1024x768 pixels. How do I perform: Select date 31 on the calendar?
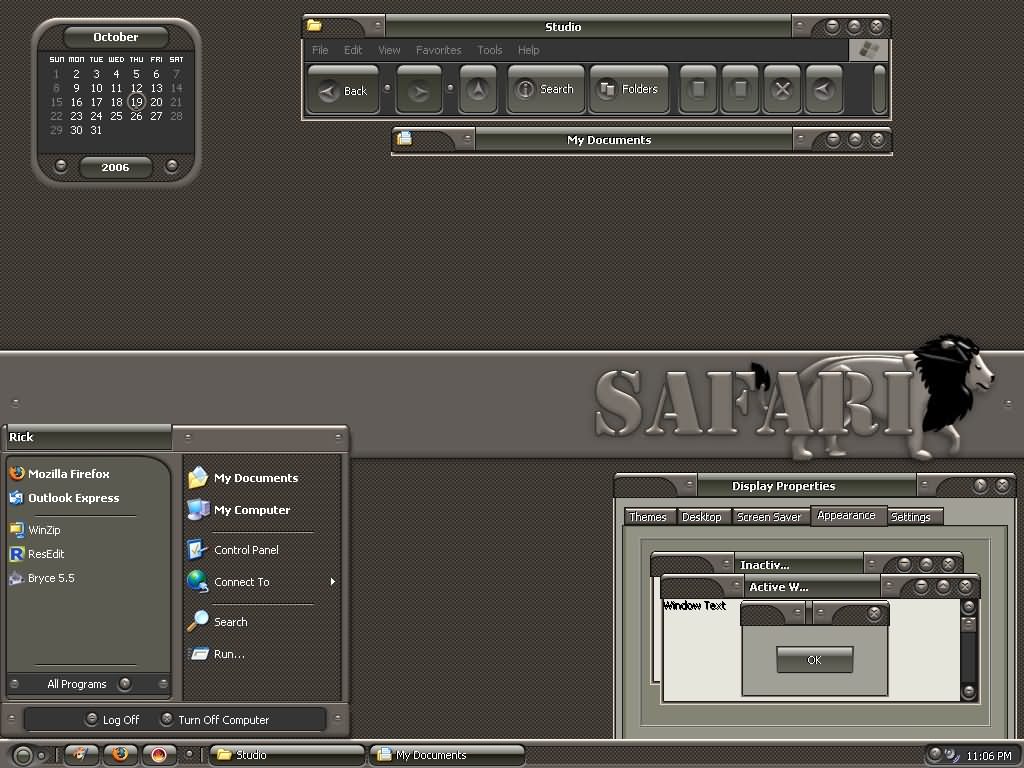96,130
